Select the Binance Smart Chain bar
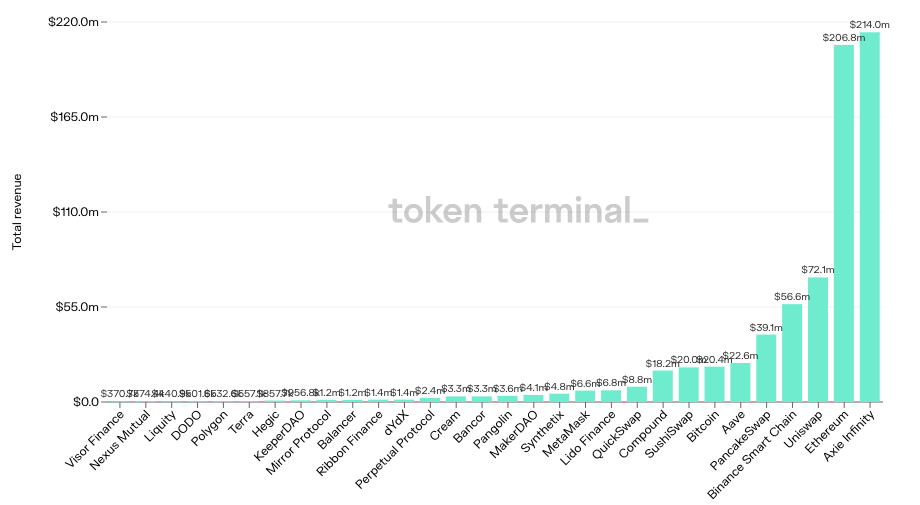This screenshot has height=505, width=920. (x=792, y=352)
